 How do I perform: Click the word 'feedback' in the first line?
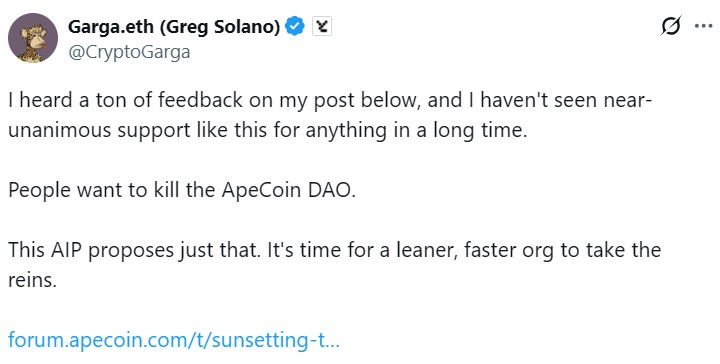(200, 100)
